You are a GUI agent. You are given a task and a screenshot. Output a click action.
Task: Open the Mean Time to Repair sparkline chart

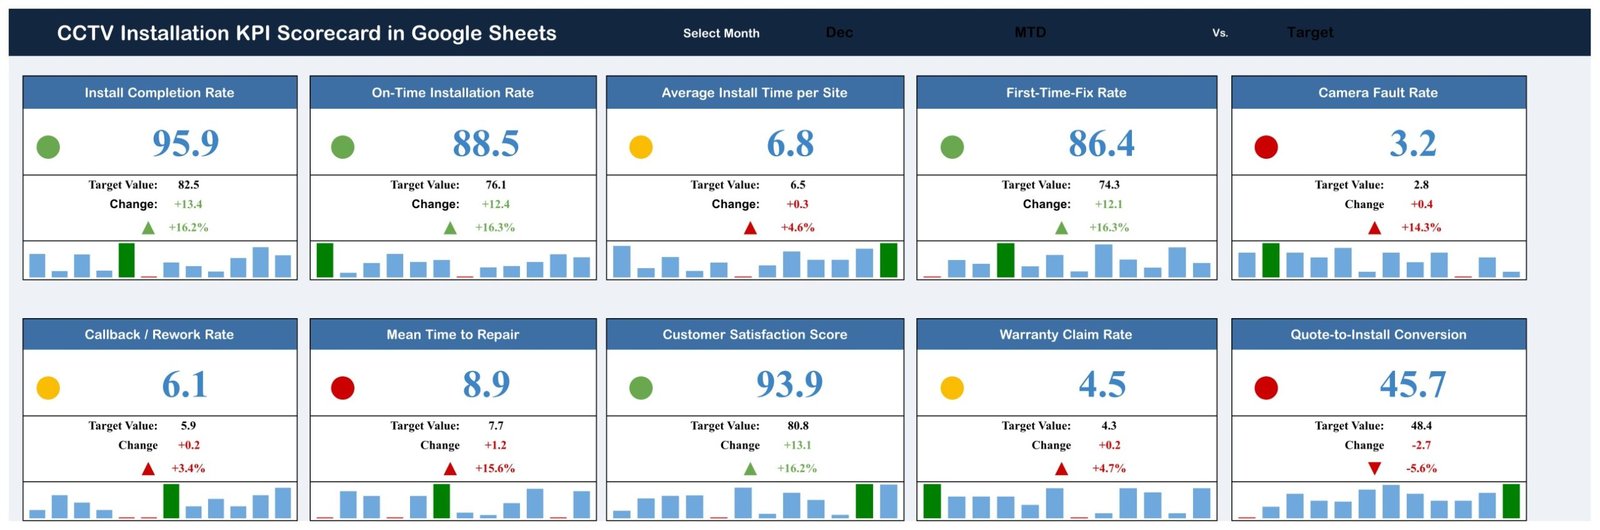click(453, 501)
